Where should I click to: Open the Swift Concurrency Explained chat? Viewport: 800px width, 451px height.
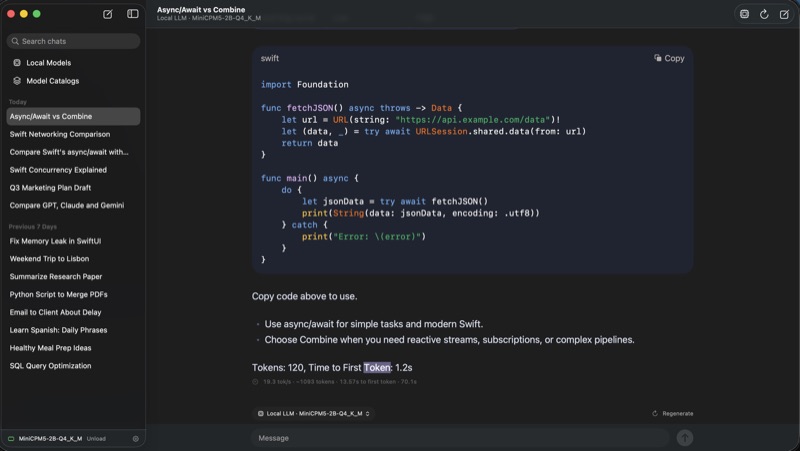pos(73,170)
